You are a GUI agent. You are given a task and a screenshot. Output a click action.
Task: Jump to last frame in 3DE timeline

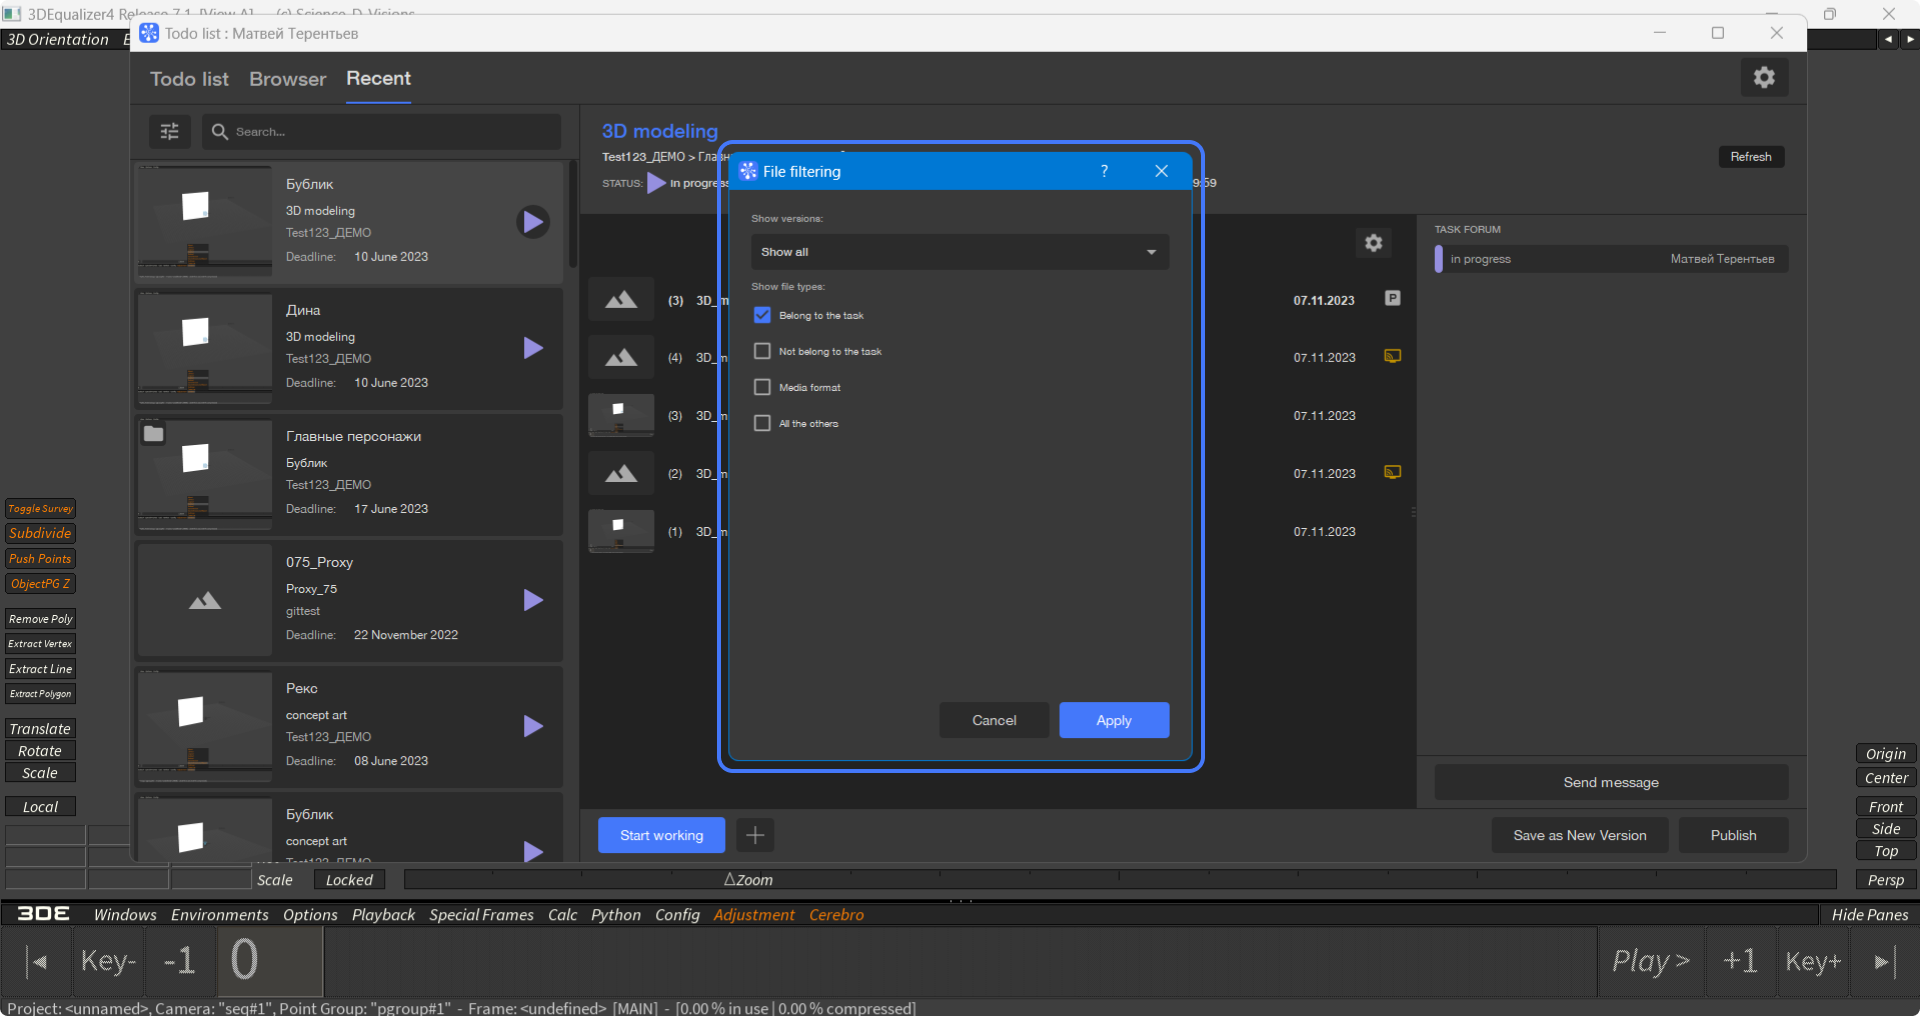[x=1883, y=962]
